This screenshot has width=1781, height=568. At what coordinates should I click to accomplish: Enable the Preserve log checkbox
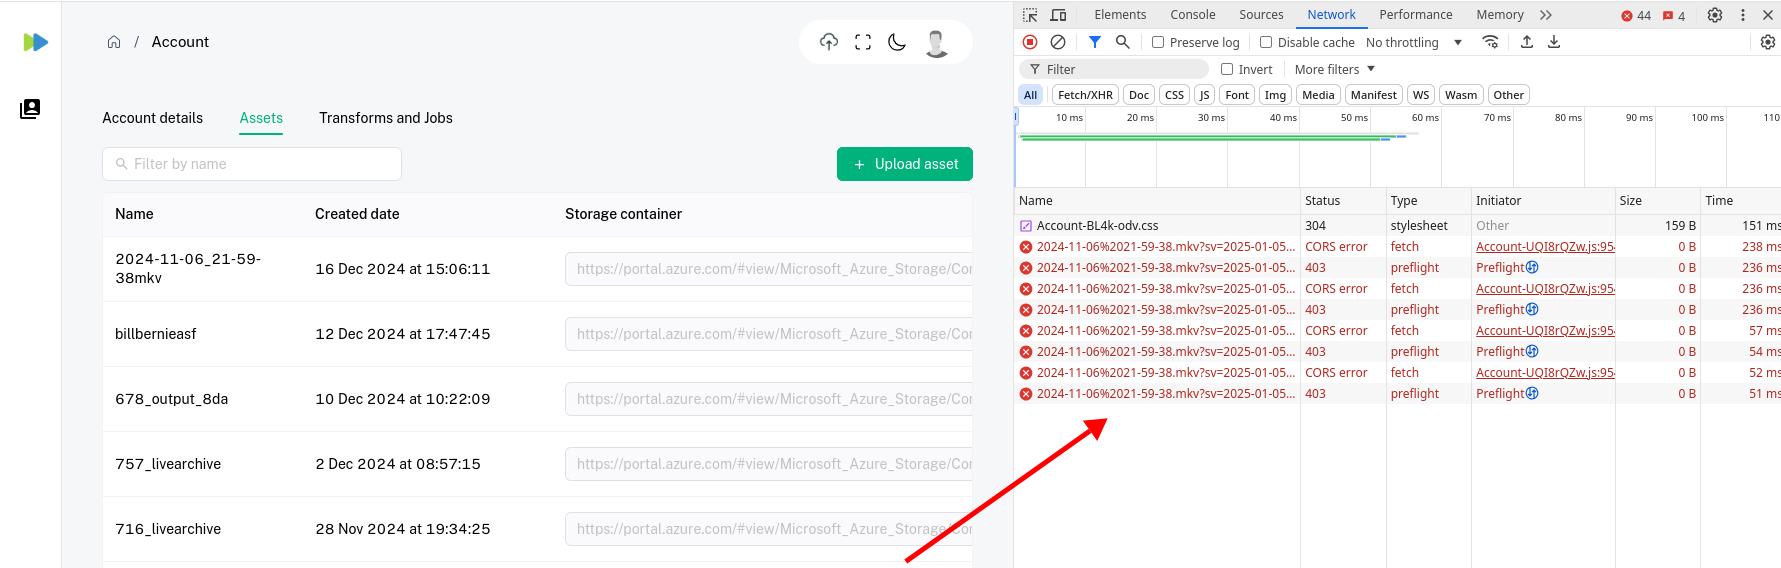click(x=1158, y=42)
